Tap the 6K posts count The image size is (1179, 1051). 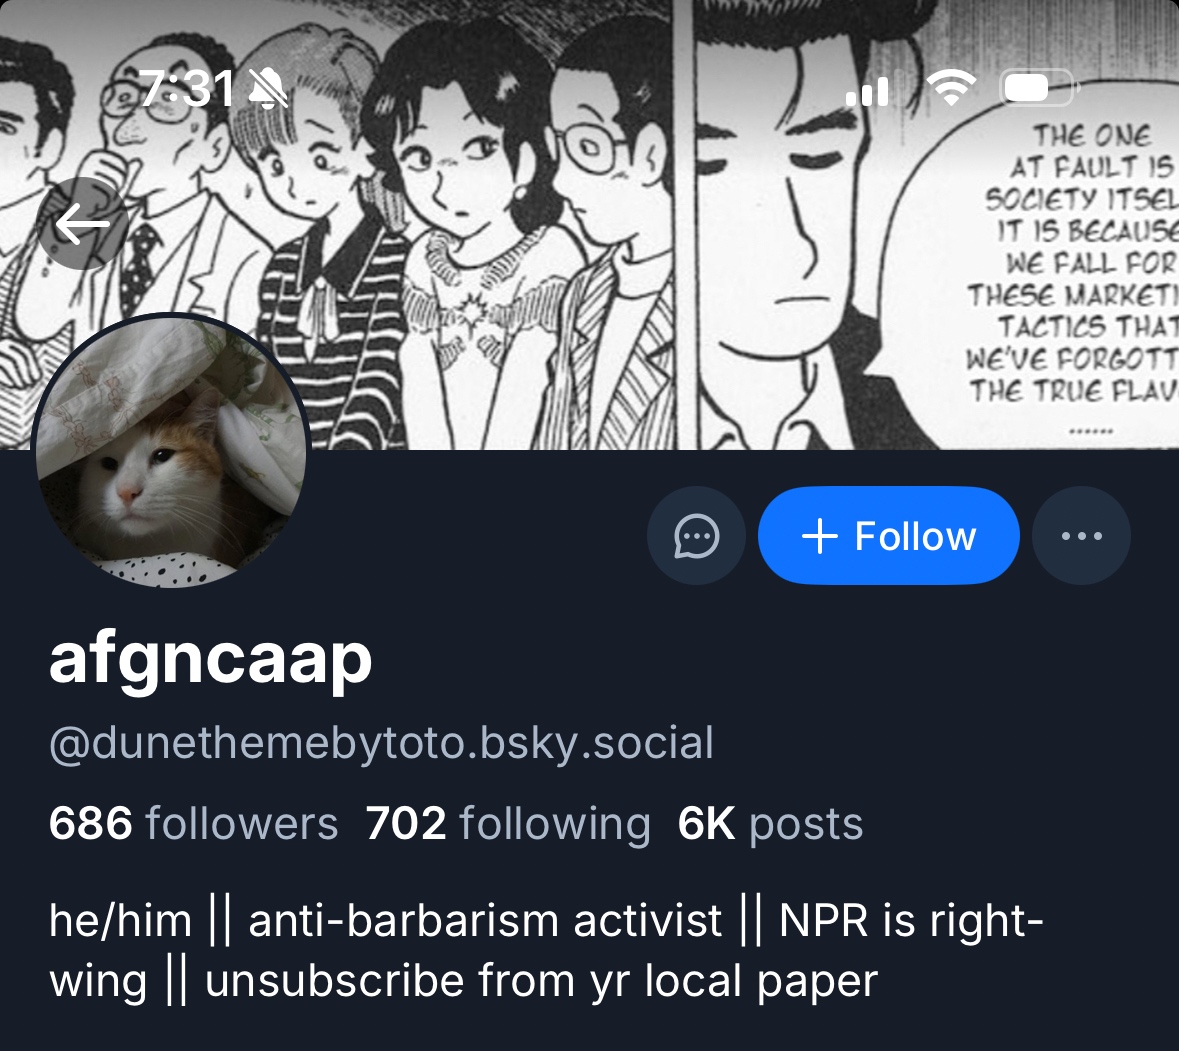(770, 824)
